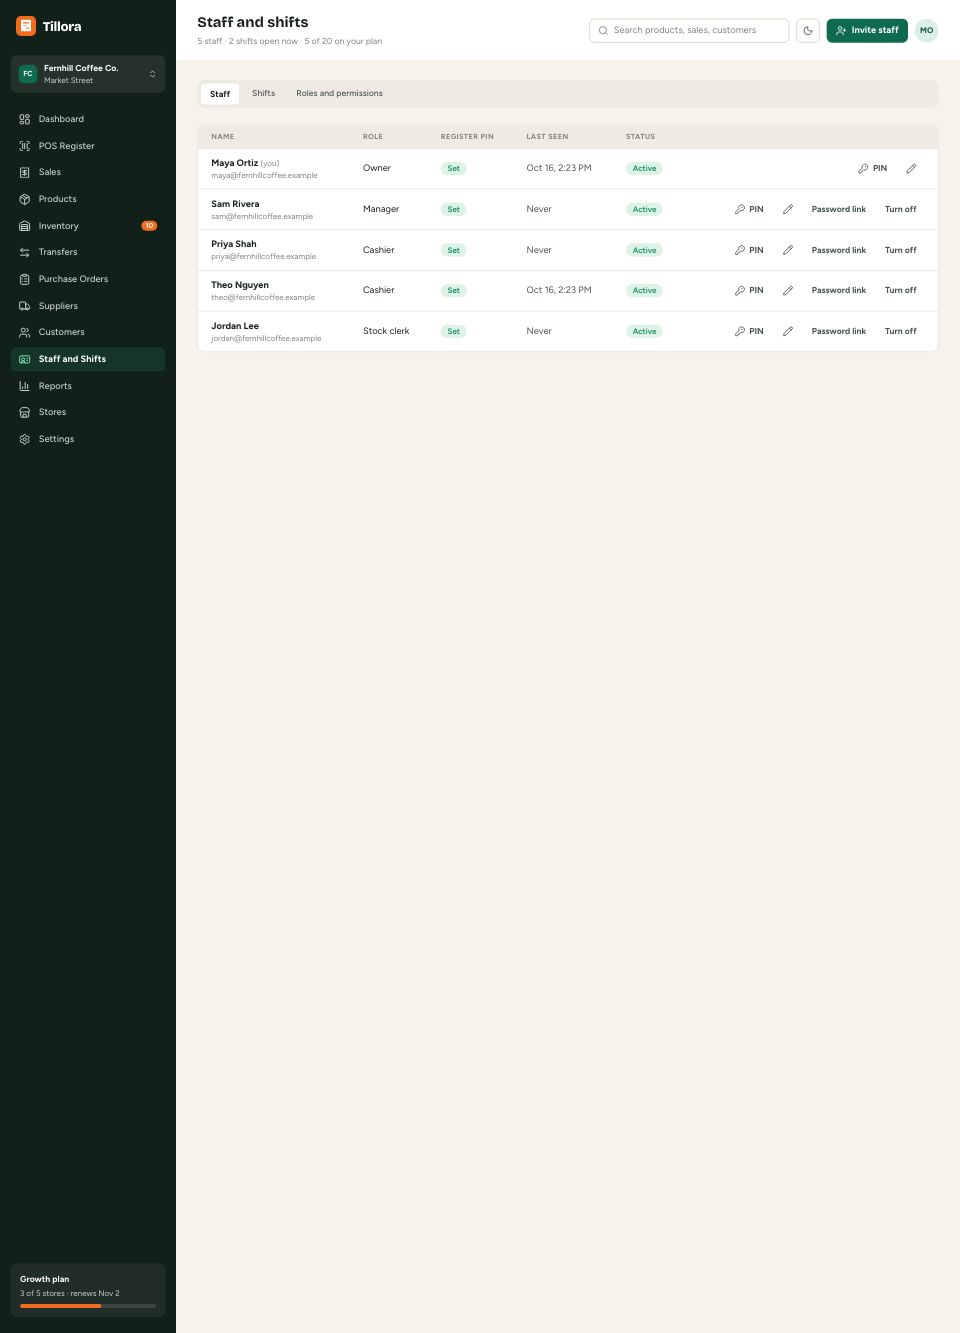Viewport: 960px width, 1333px height.
Task: Click the Role column header
Action: [373, 137]
